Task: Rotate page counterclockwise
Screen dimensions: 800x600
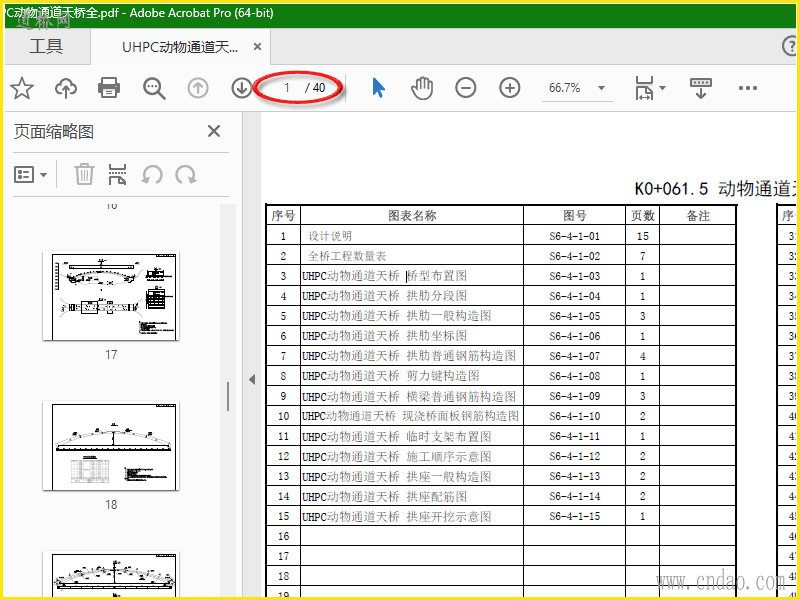Action: click(152, 174)
